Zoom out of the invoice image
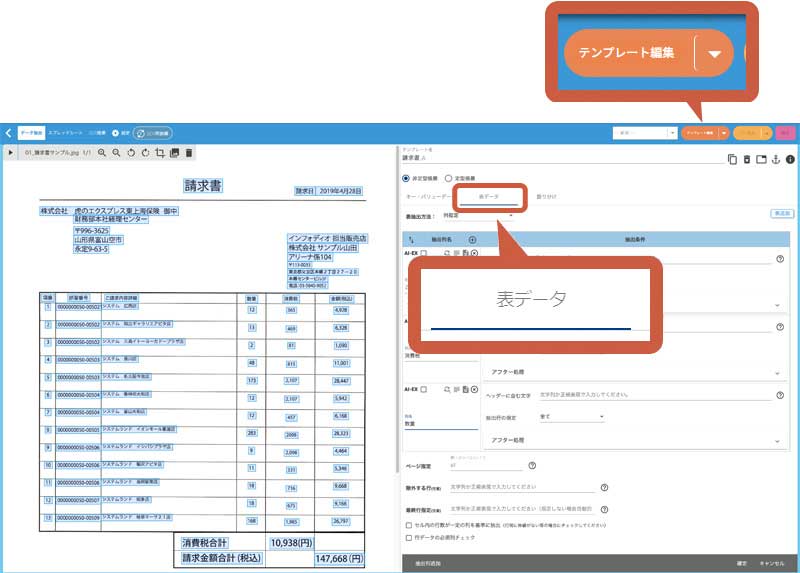Image resolution: width=800 pixels, height=573 pixels. click(x=116, y=153)
